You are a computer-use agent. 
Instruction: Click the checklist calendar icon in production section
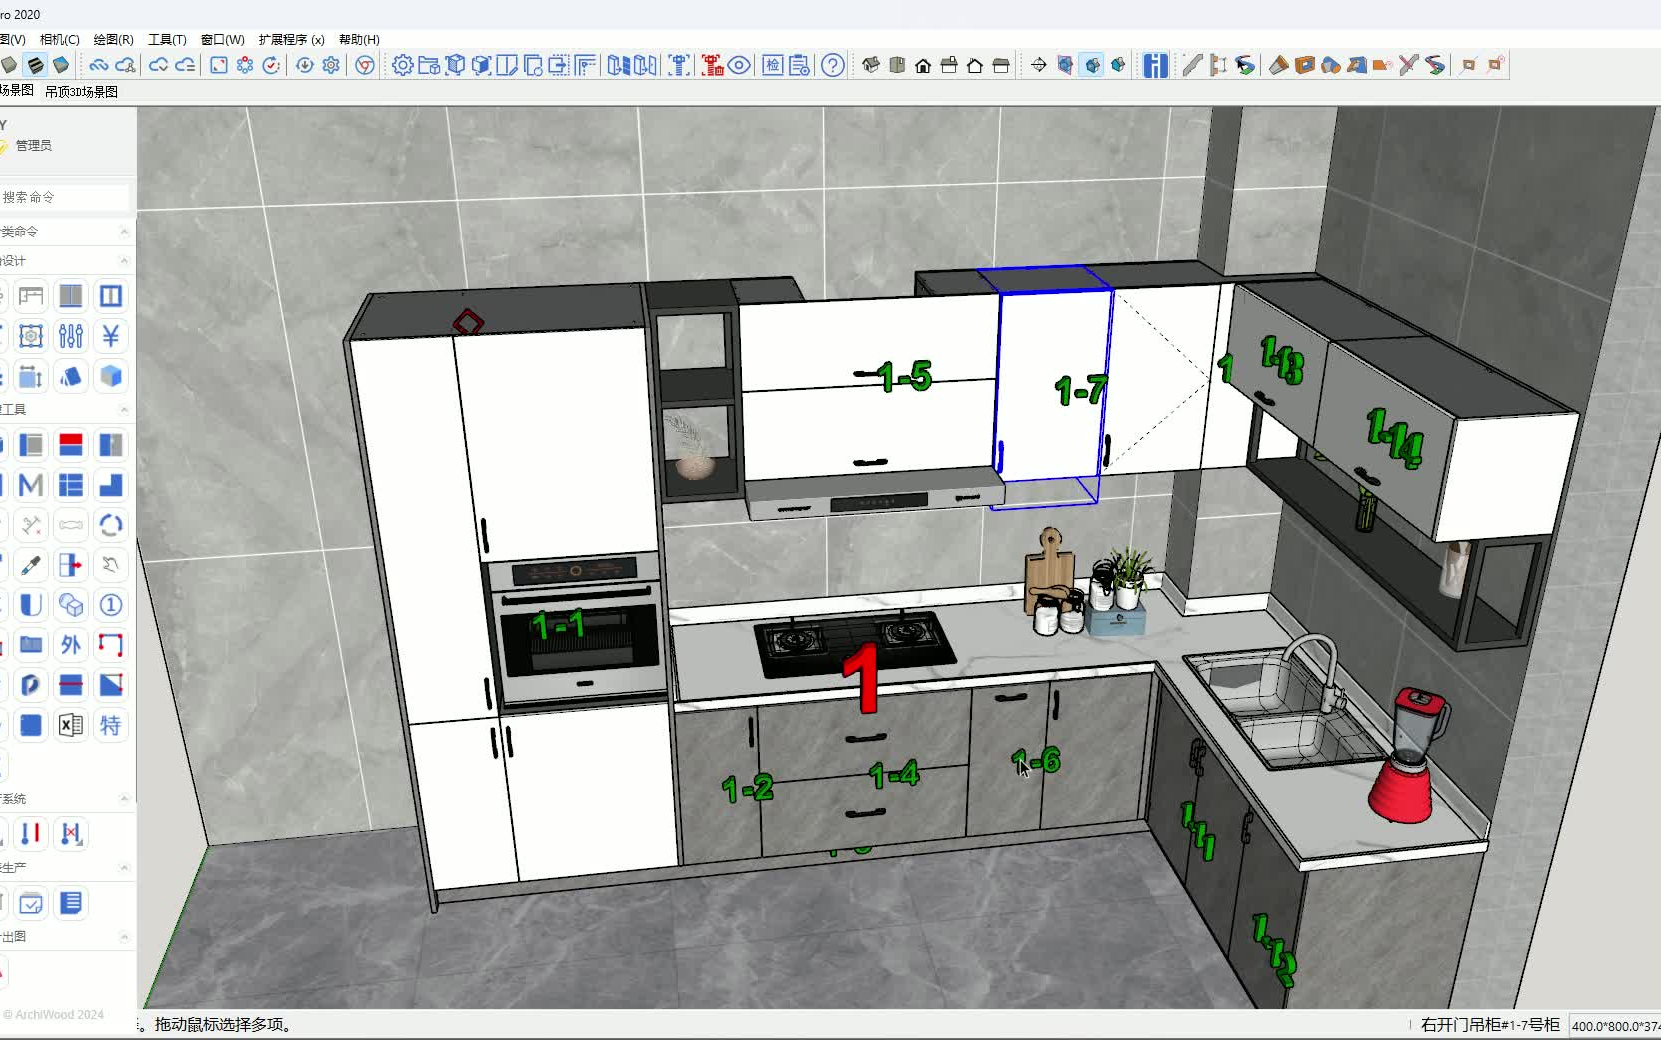(x=31, y=903)
